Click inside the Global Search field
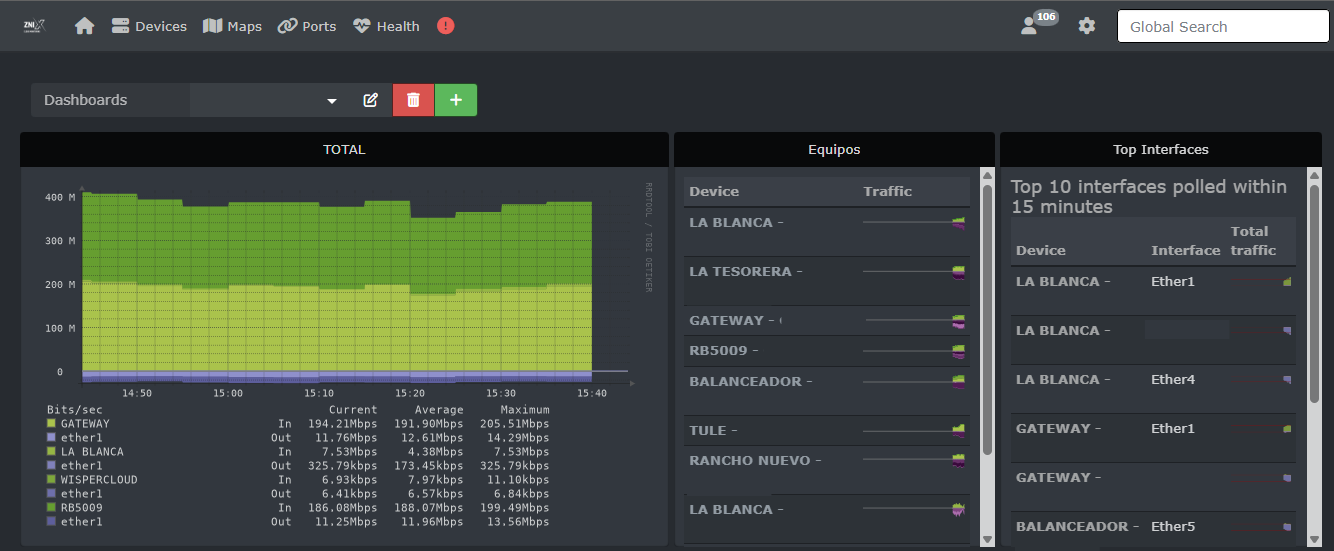 point(1222,26)
